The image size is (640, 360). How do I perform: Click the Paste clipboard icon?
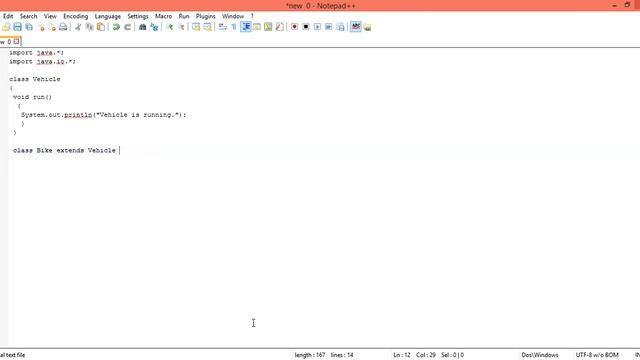point(100,27)
